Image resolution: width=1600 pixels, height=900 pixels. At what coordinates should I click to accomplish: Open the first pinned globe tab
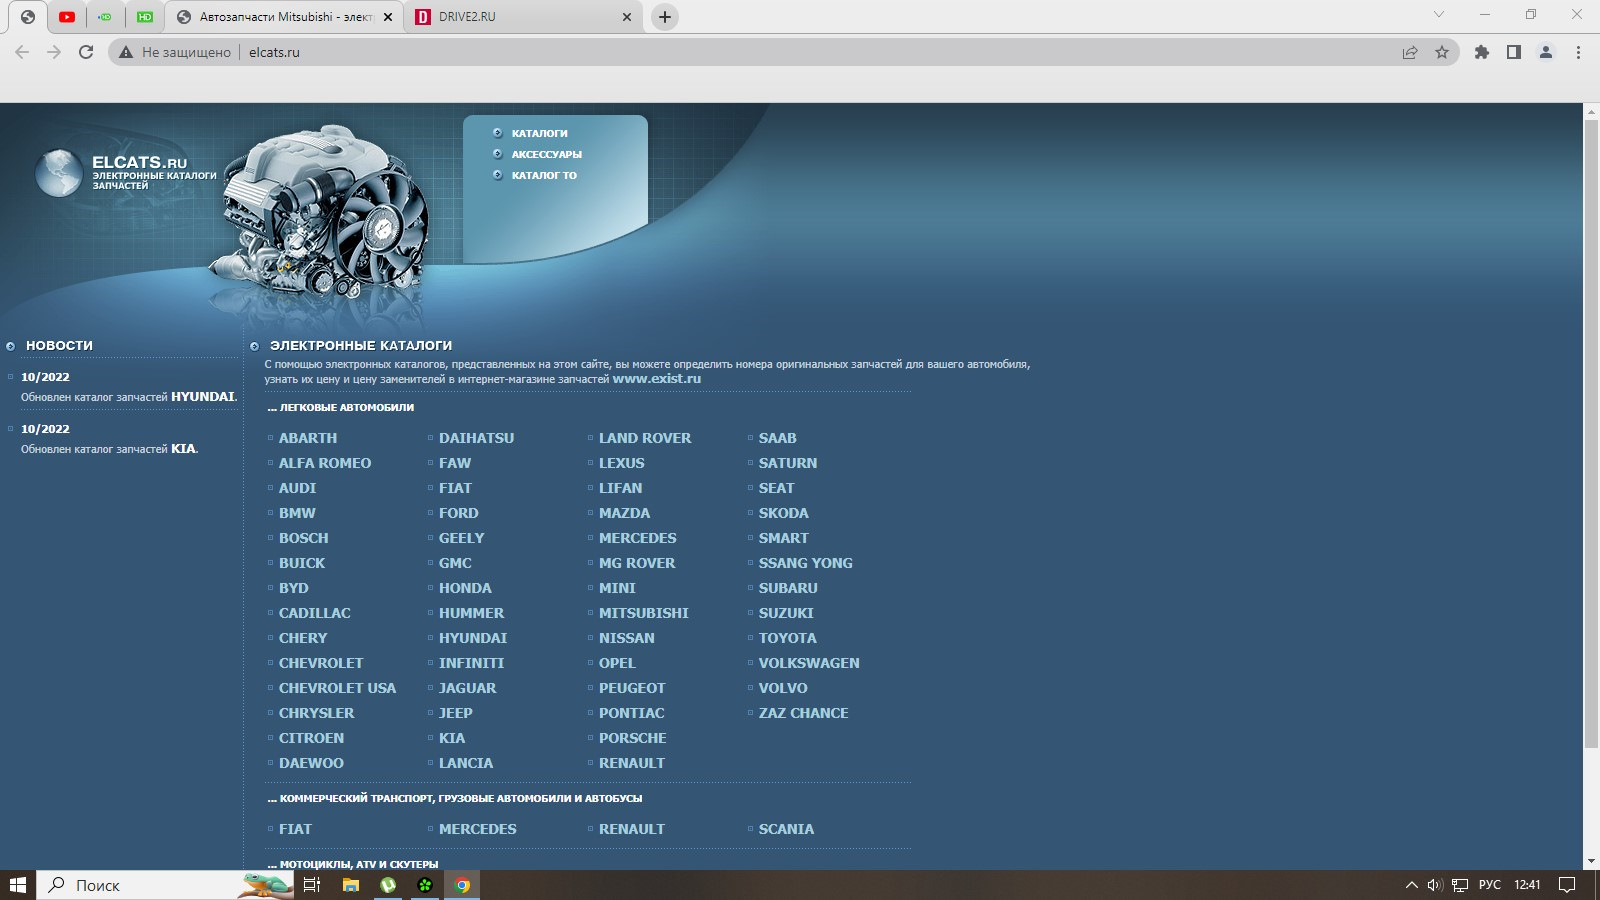(28, 17)
